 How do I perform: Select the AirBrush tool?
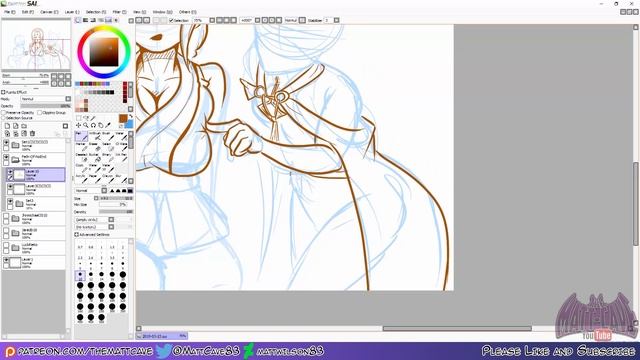[x=94, y=136]
